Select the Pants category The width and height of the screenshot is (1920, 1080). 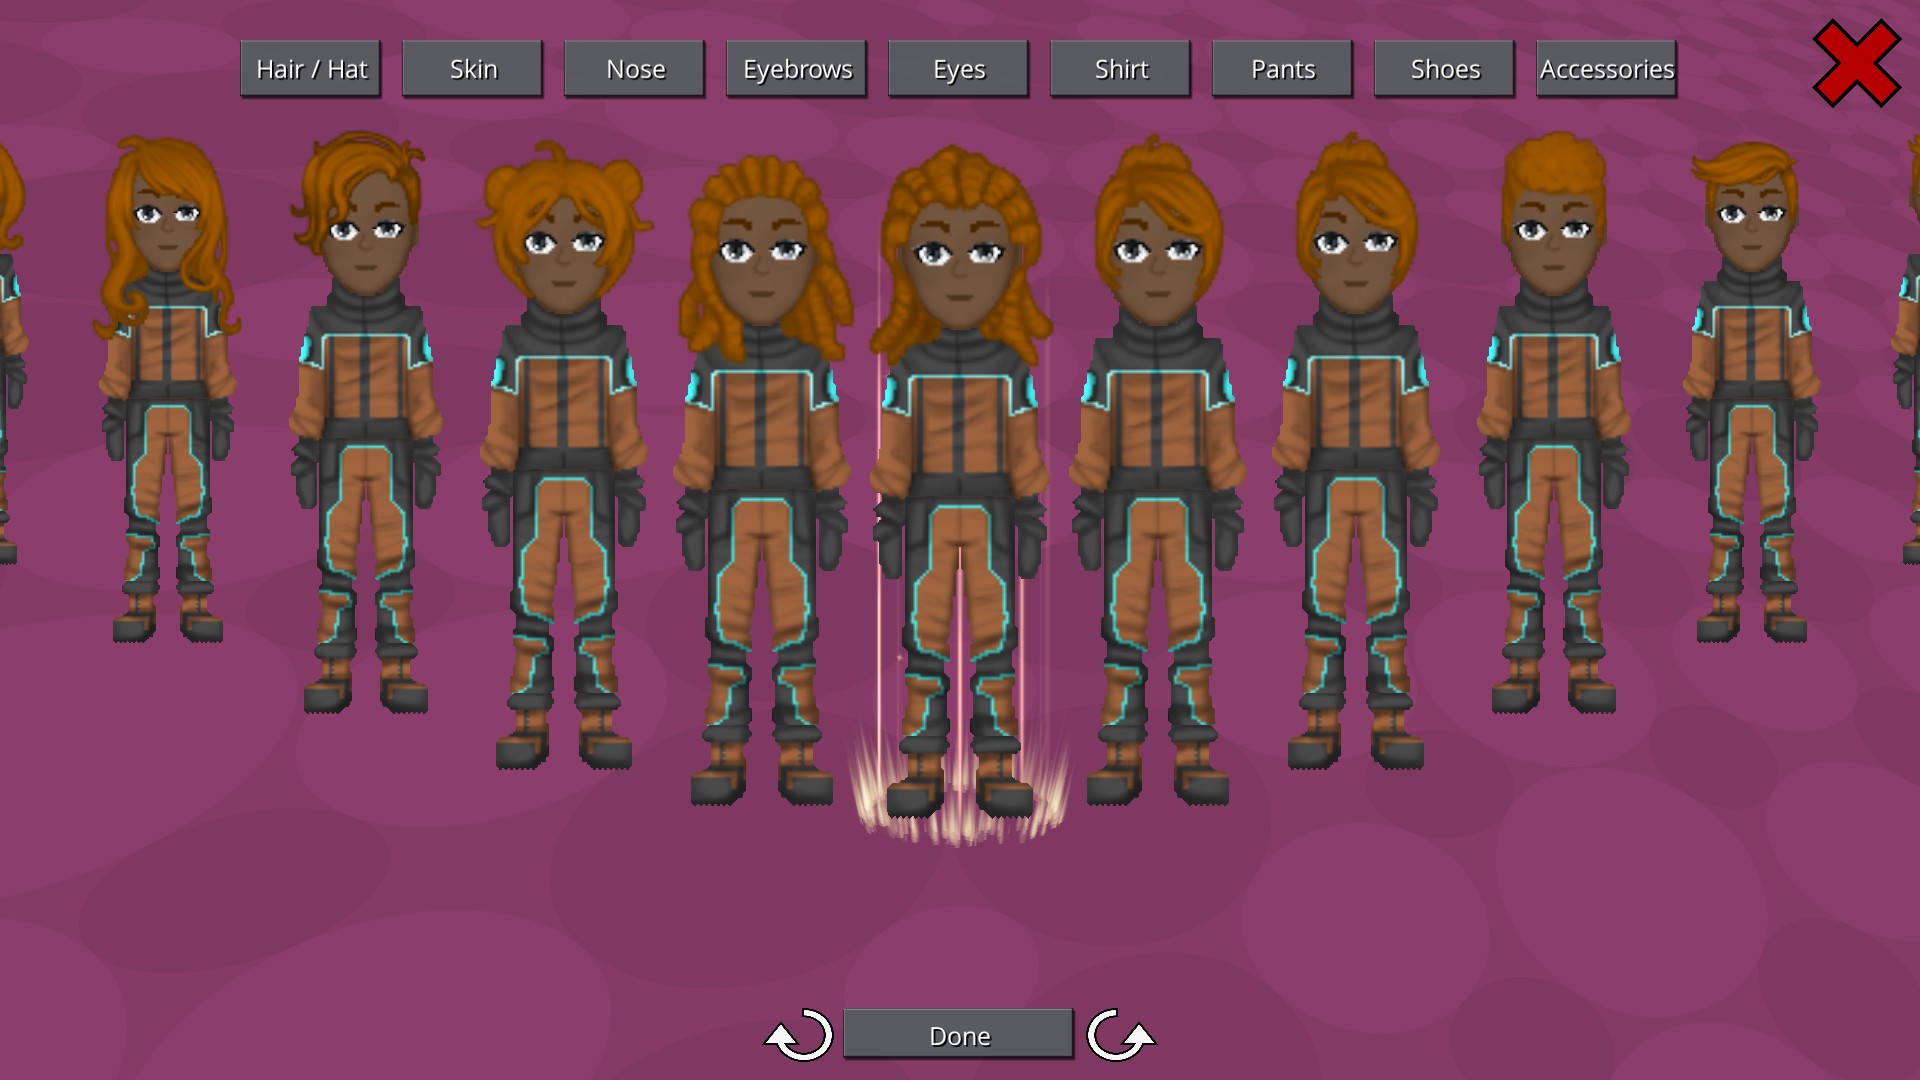pyautogui.click(x=1282, y=69)
